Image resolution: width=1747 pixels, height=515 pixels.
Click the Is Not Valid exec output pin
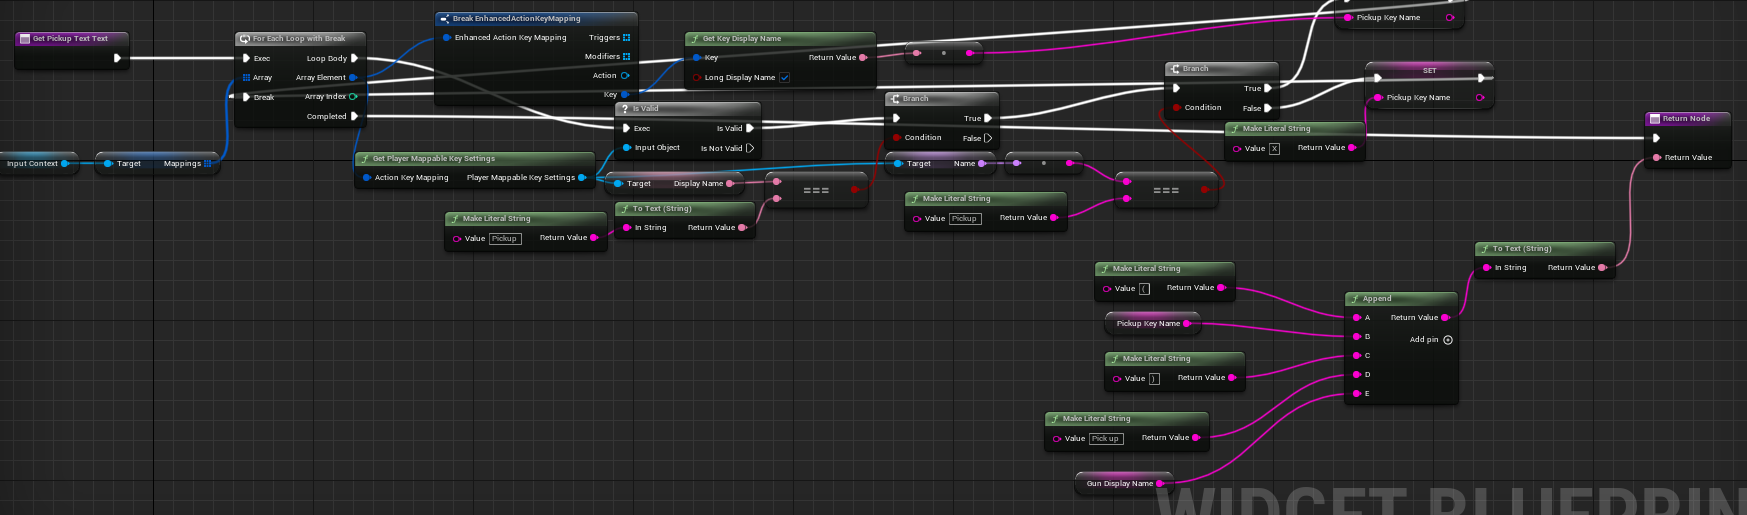pyautogui.click(x=750, y=148)
